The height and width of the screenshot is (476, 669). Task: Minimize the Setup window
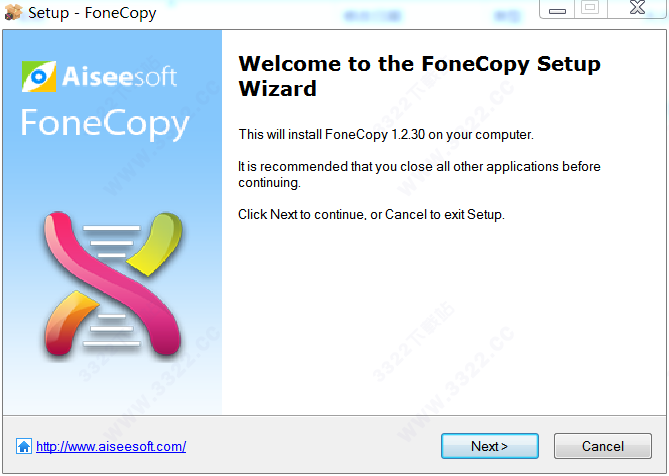pos(556,10)
